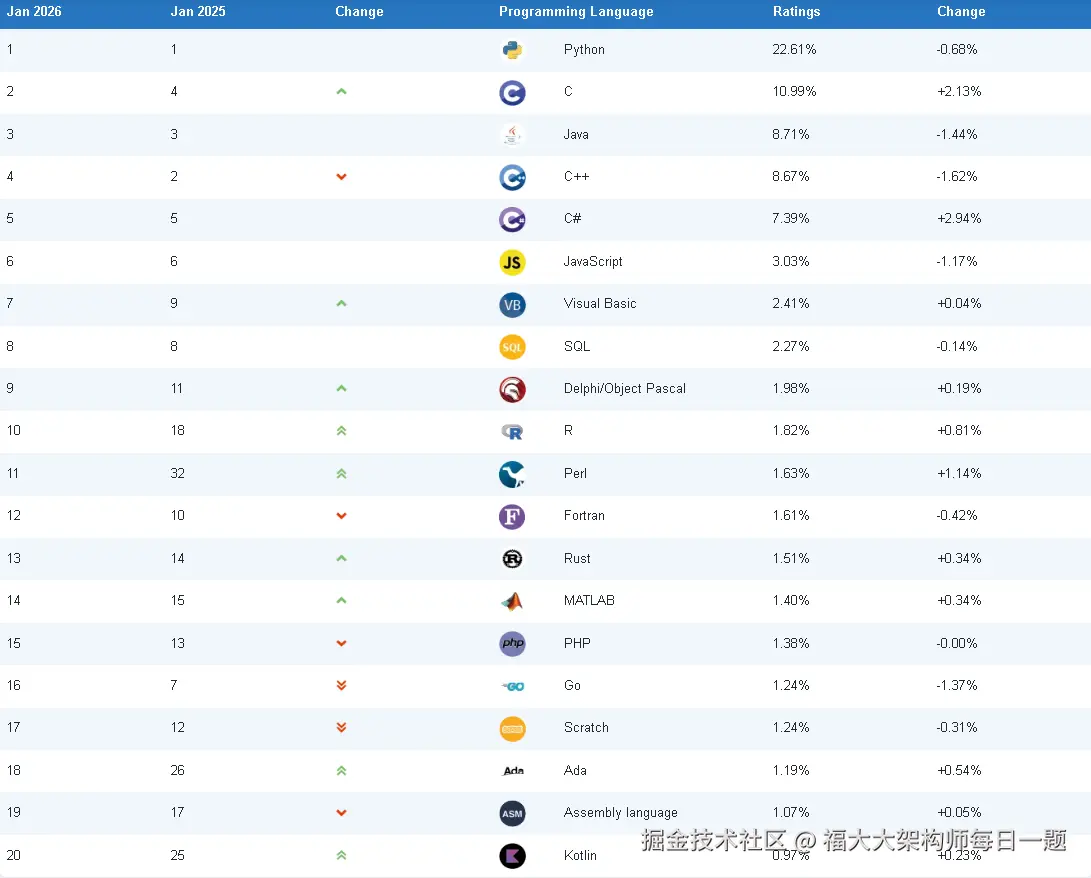1091x878 pixels.
Task: Click the R language logo icon
Action: [512, 432]
